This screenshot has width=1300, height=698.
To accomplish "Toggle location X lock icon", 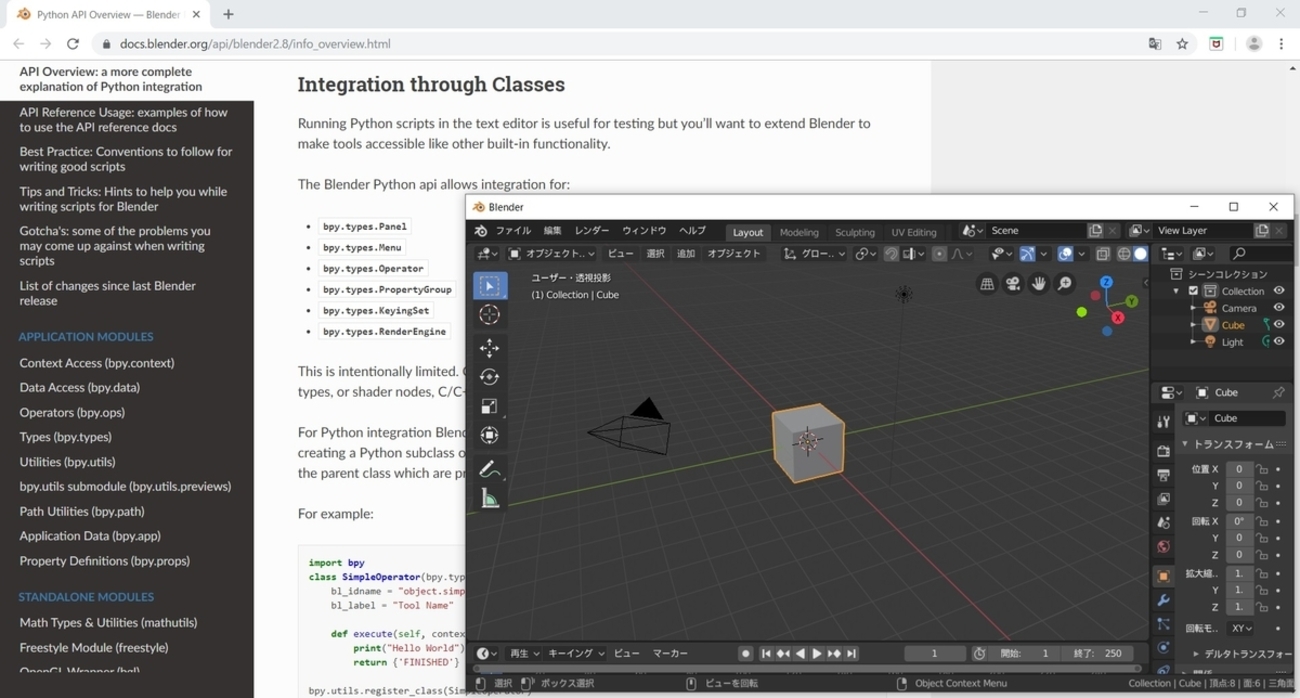I will tap(1262, 469).
